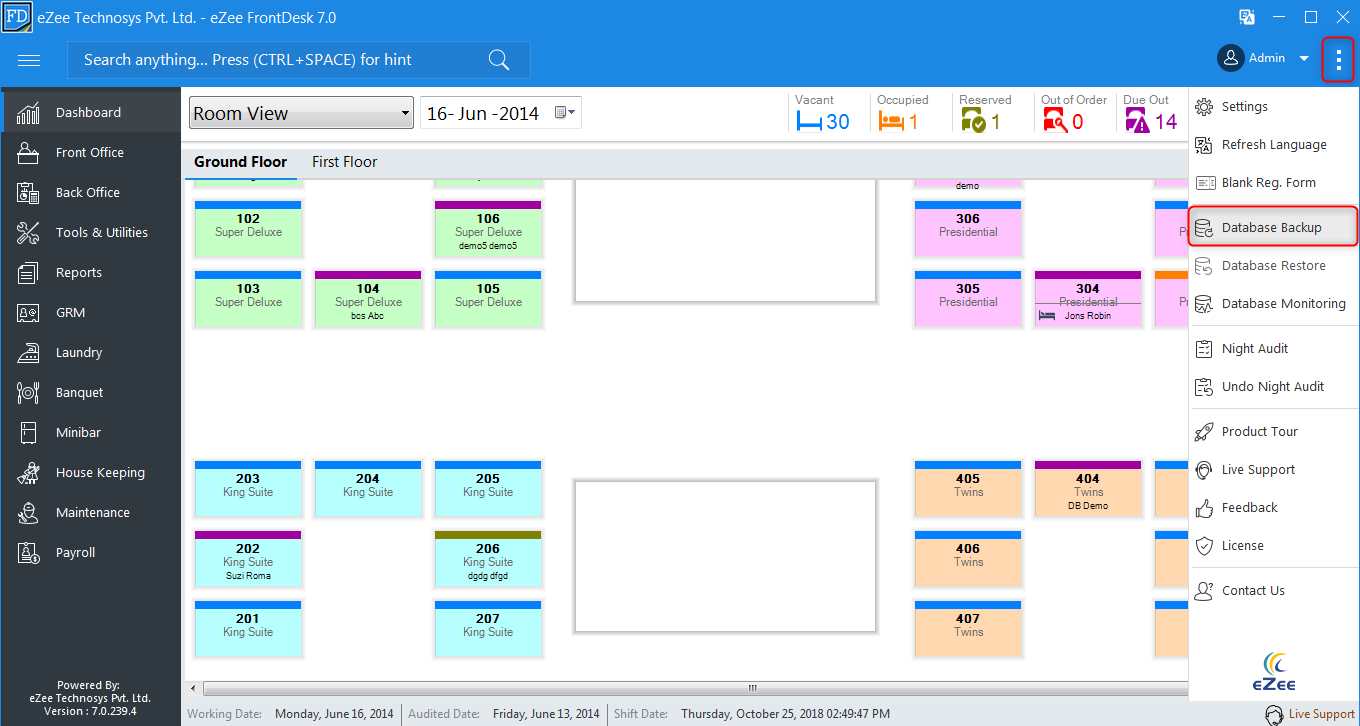Click the left scroll arrow of horizontal scrollbar
The width and height of the screenshot is (1360, 726).
click(193, 688)
